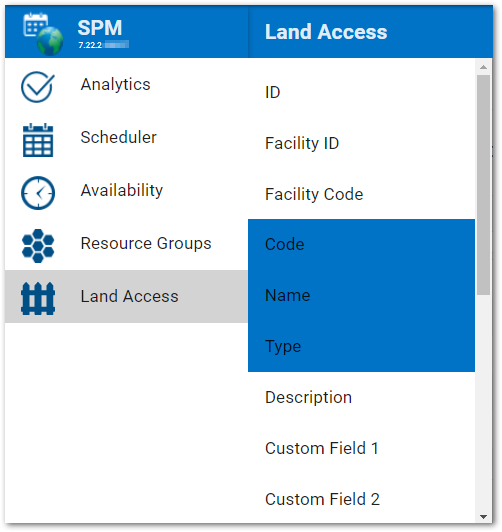
Task: Click the scrollbar down arrow
Action: [483, 517]
